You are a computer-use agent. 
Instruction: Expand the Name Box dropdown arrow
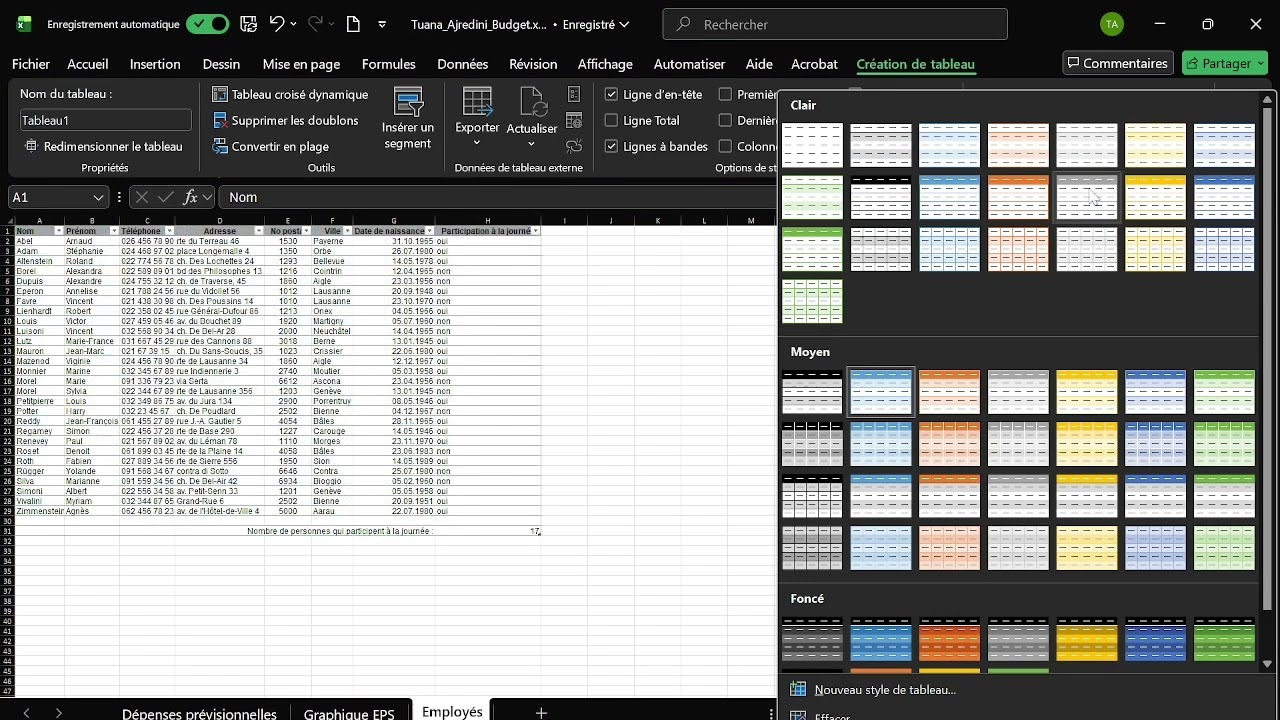(98, 197)
